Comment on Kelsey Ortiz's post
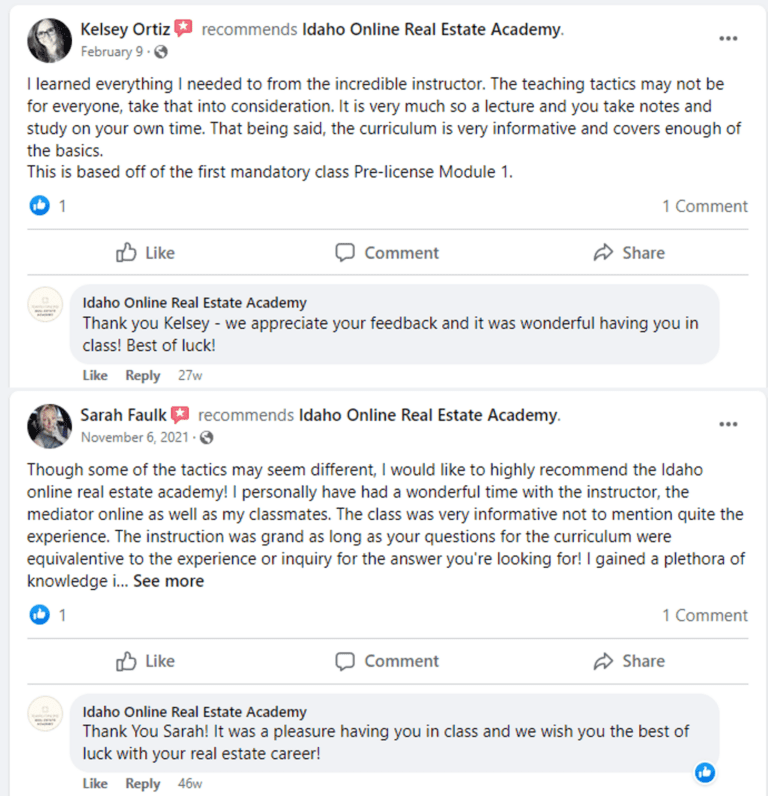The height and width of the screenshot is (796, 768). point(387,253)
